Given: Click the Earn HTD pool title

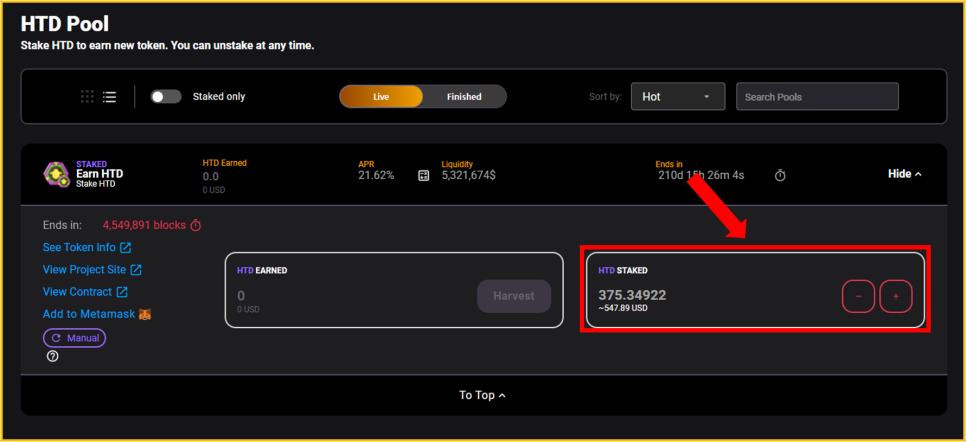Looking at the screenshot, I should (99, 174).
